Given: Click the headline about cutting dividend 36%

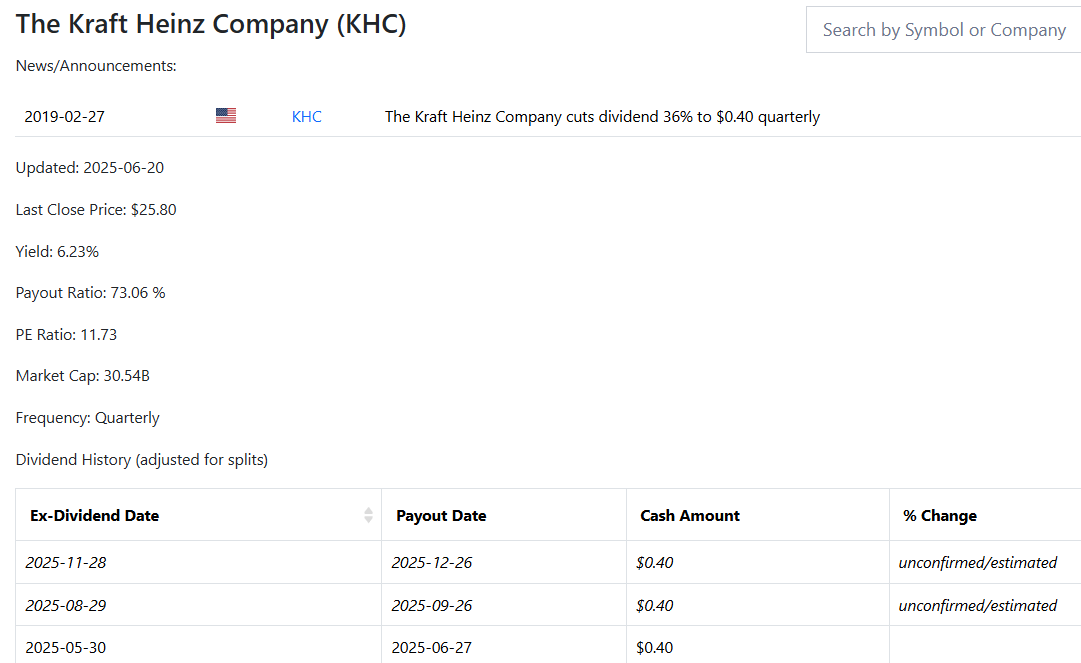Looking at the screenshot, I should 603,116.
